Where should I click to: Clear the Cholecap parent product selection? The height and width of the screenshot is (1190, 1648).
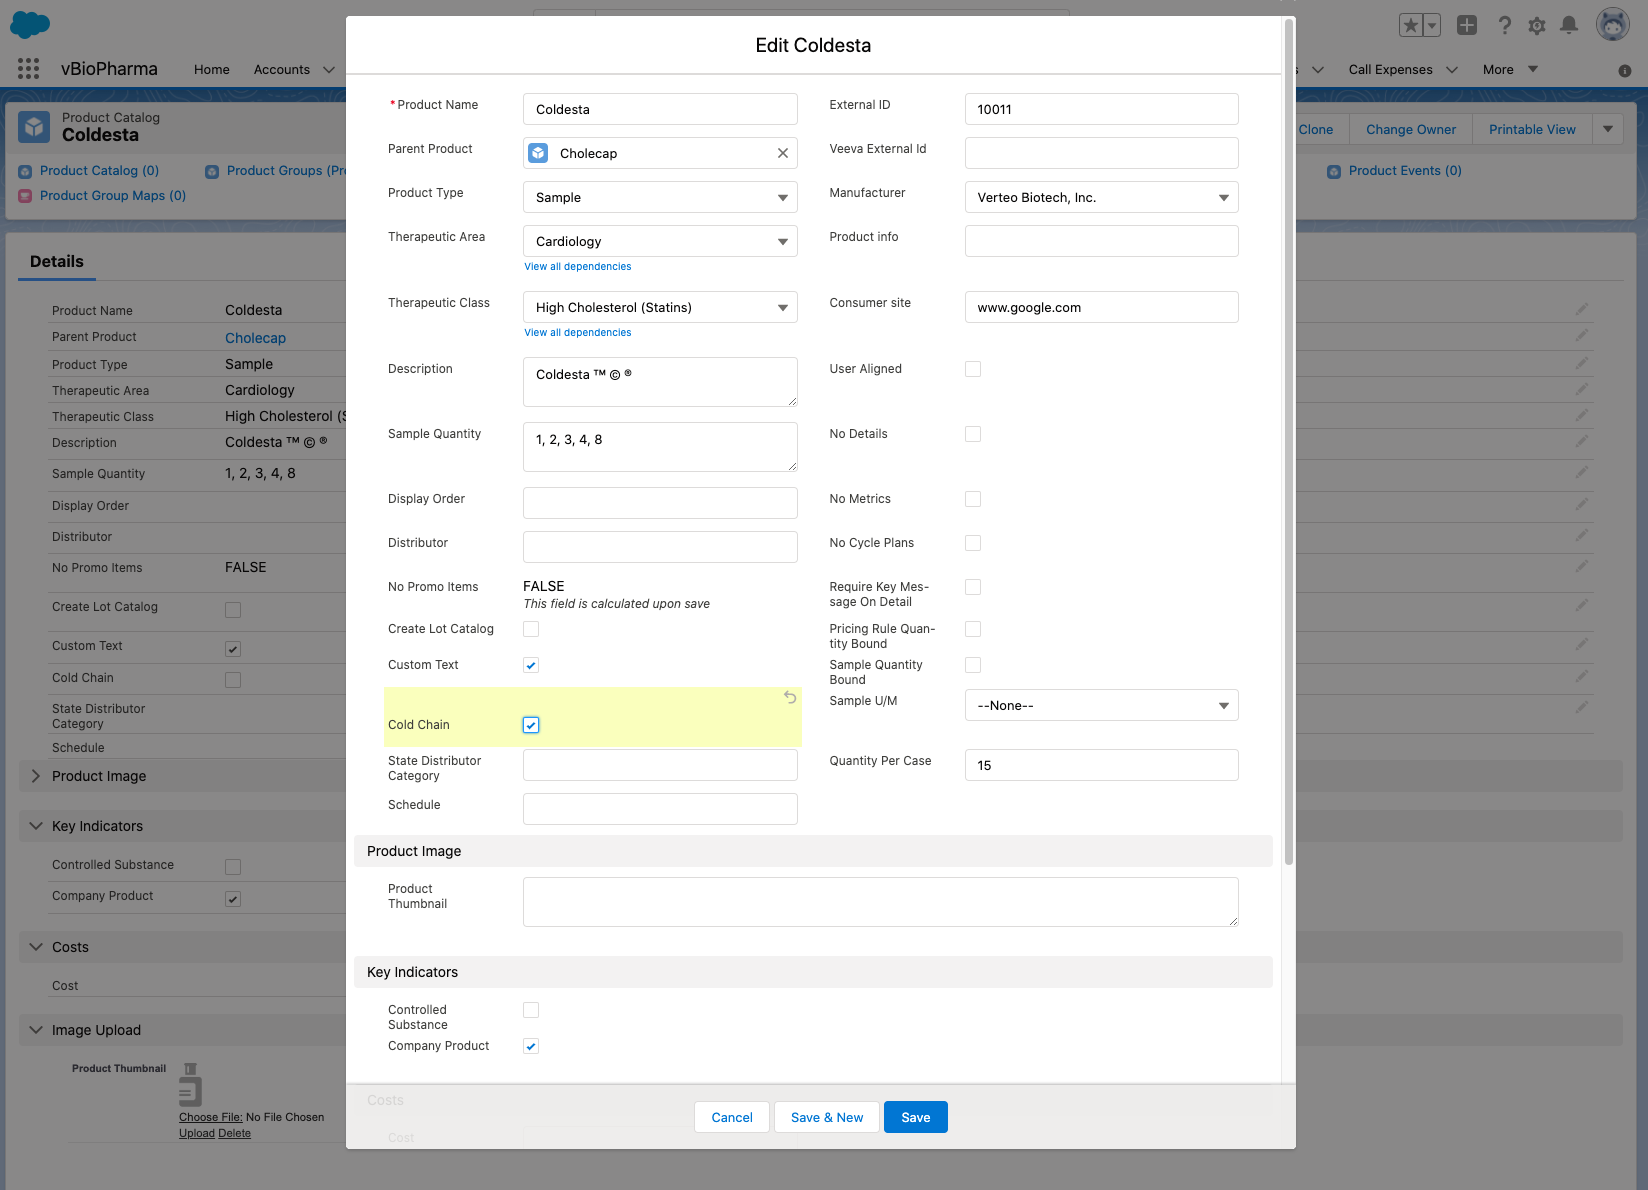click(x=782, y=153)
